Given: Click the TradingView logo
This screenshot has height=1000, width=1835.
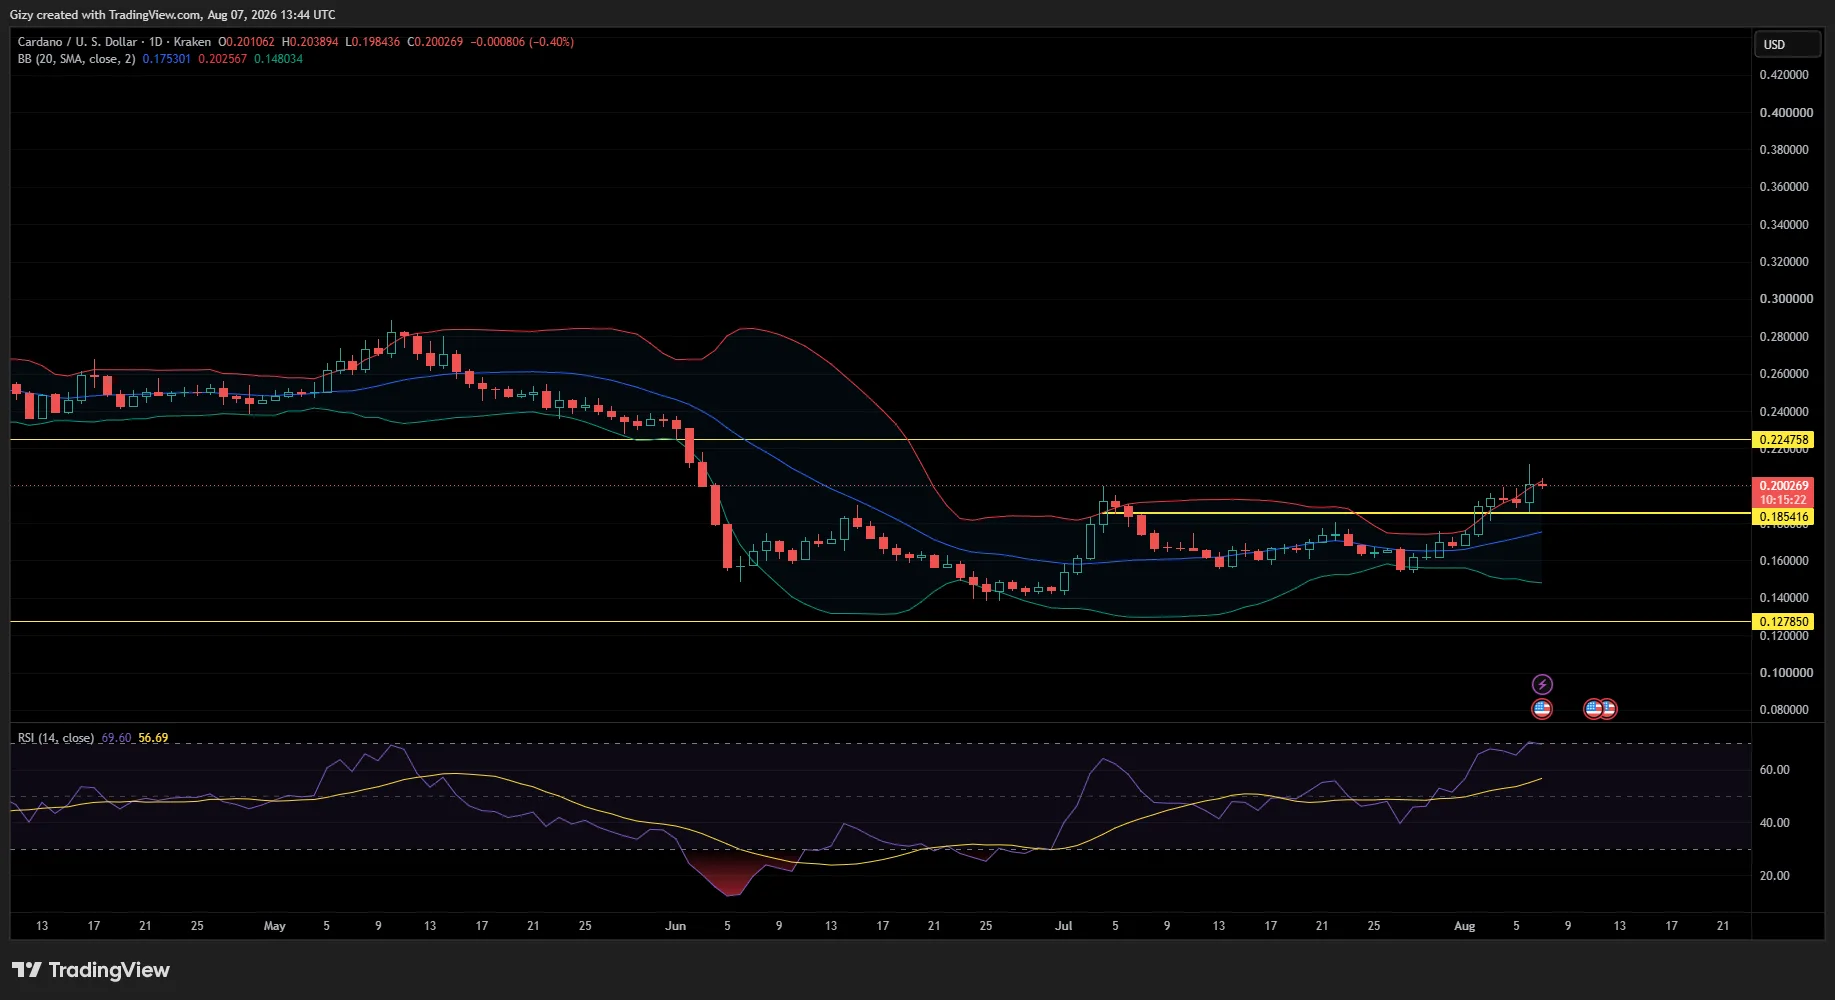Looking at the screenshot, I should [x=91, y=970].
